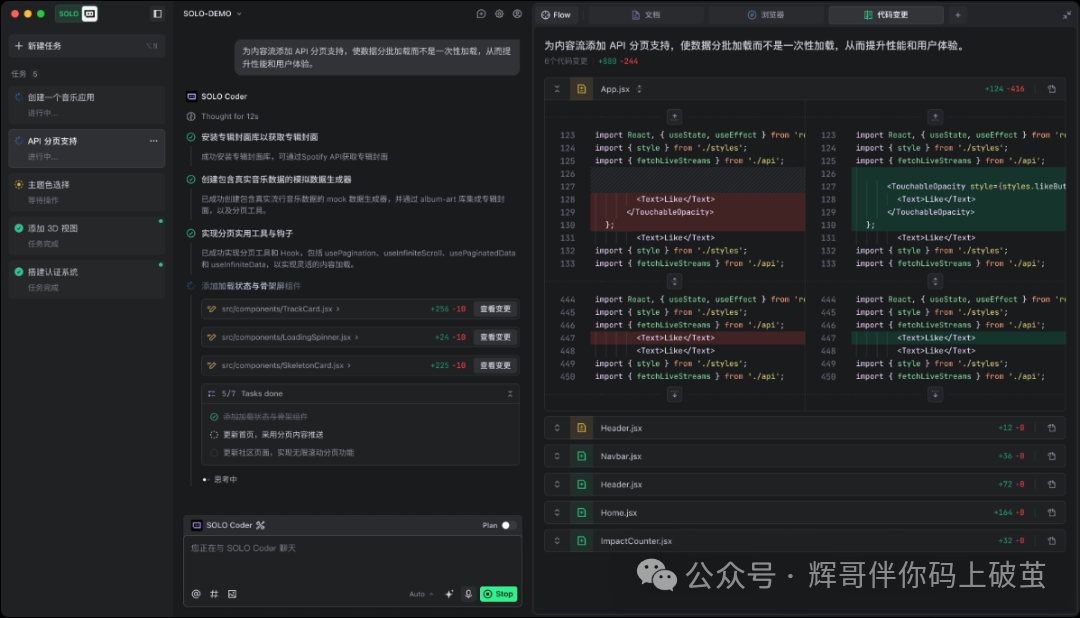Click 查看变更 for TrackCard.jsx
The width and height of the screenshot is (1080, 618).
494,309
